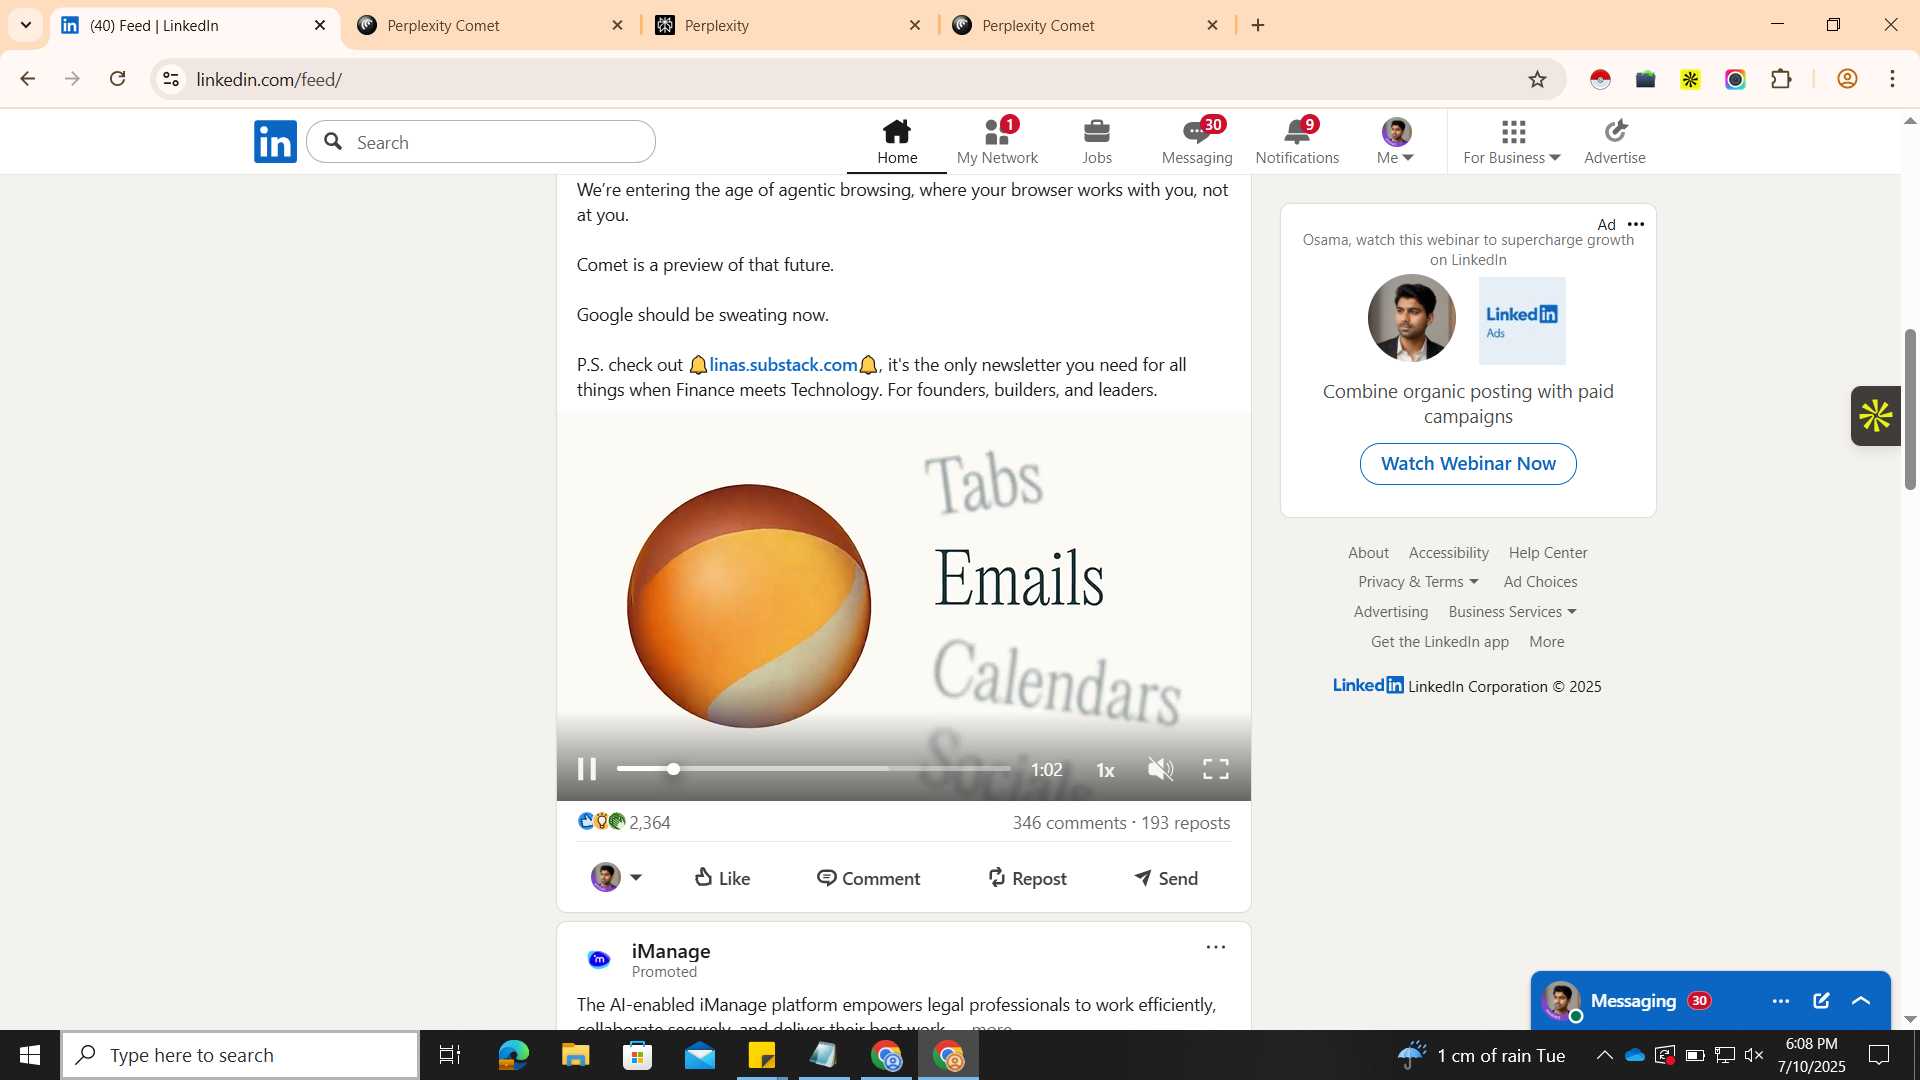Expand the react-as identity dropdown

tap(616, 878)
